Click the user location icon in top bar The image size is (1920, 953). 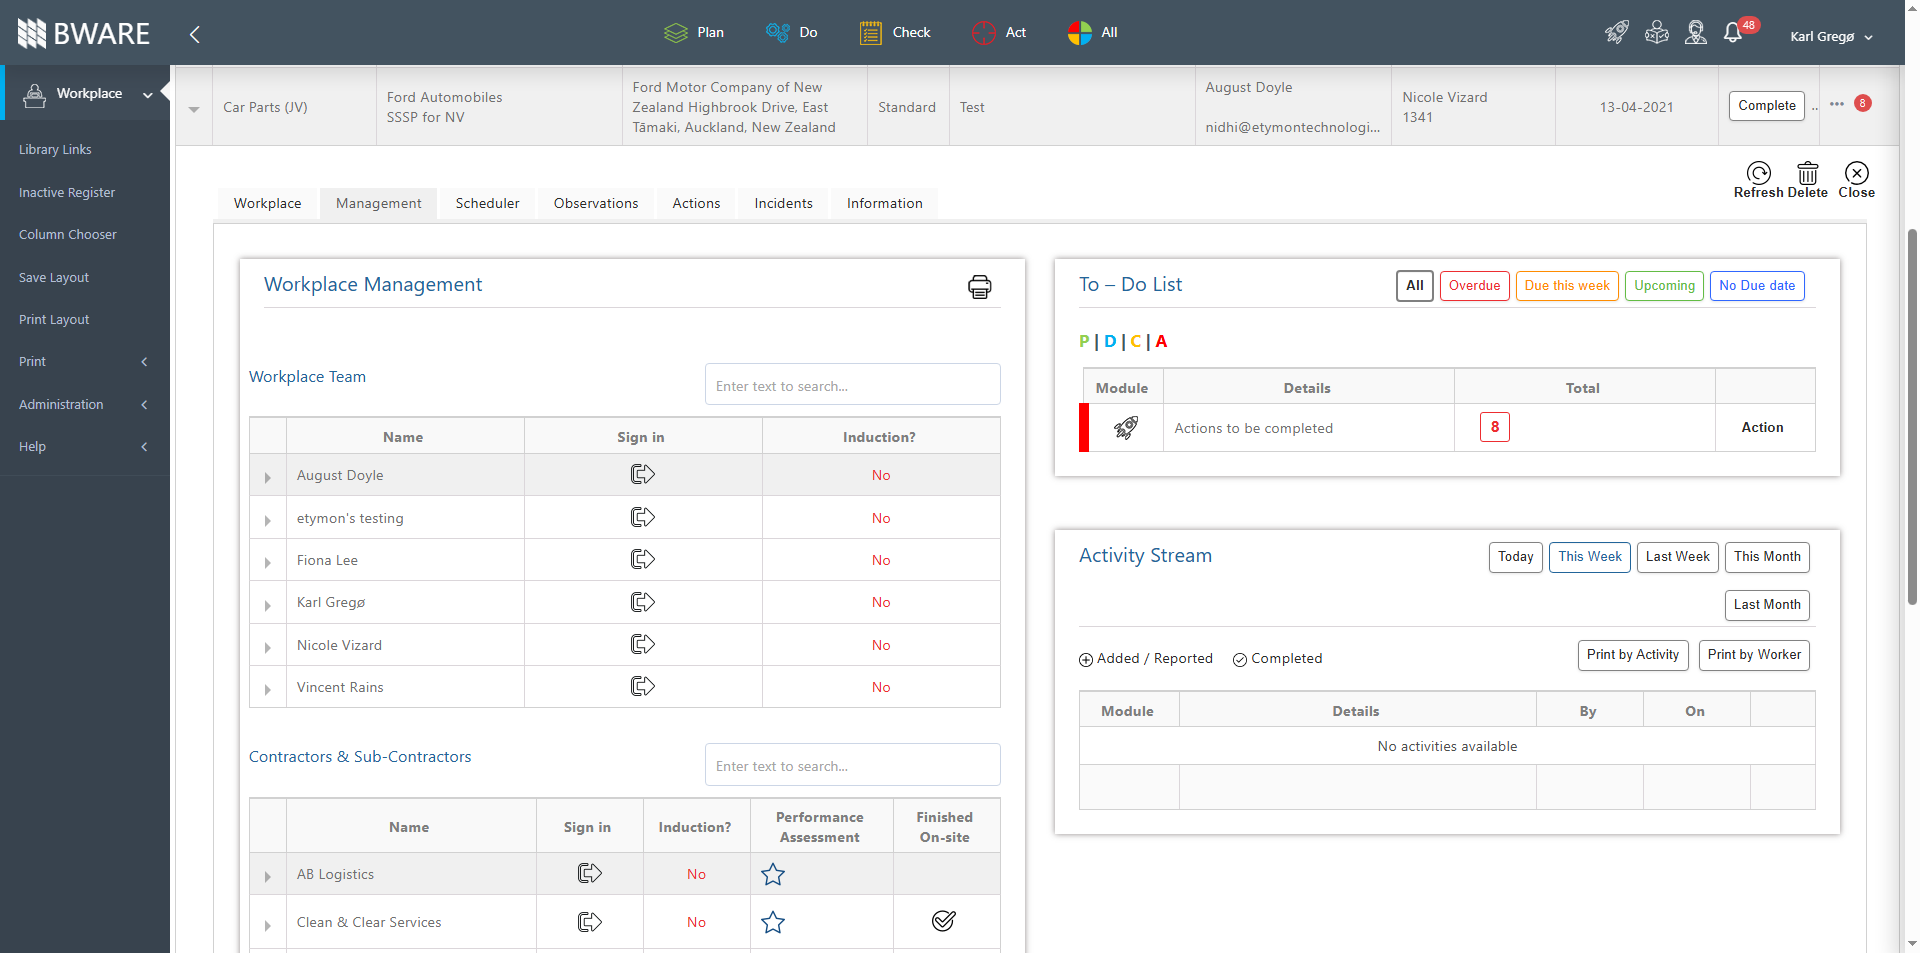point(1696,32)
